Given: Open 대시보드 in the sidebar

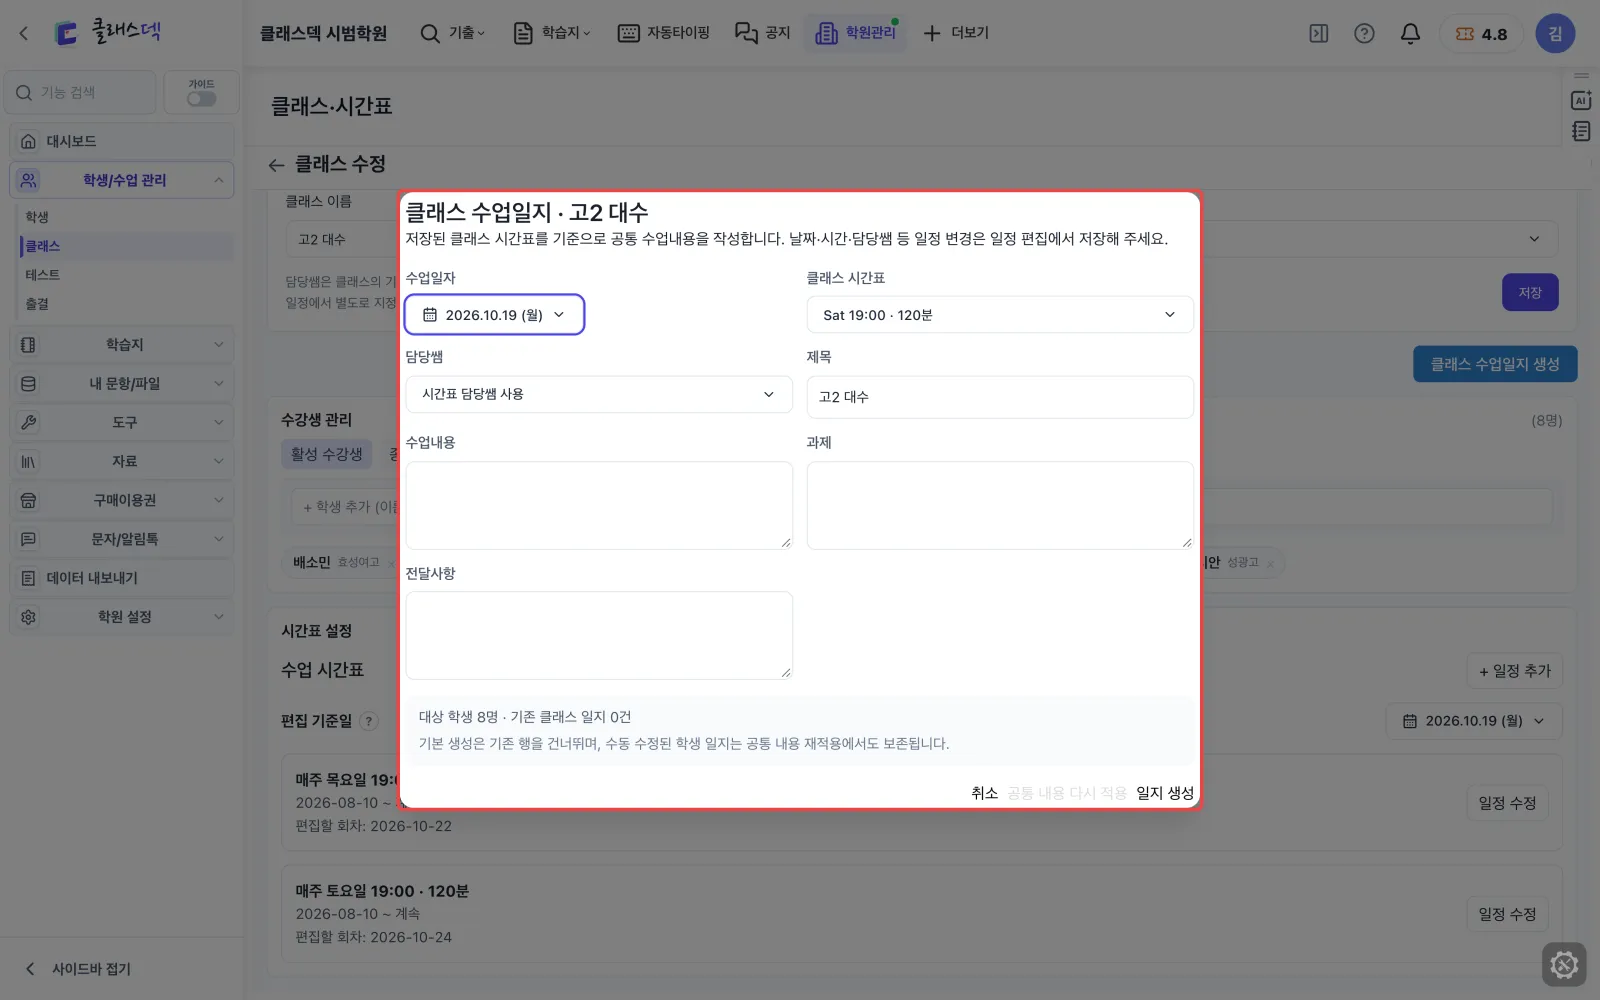Looking at the screenshot, I should point(122,141).
